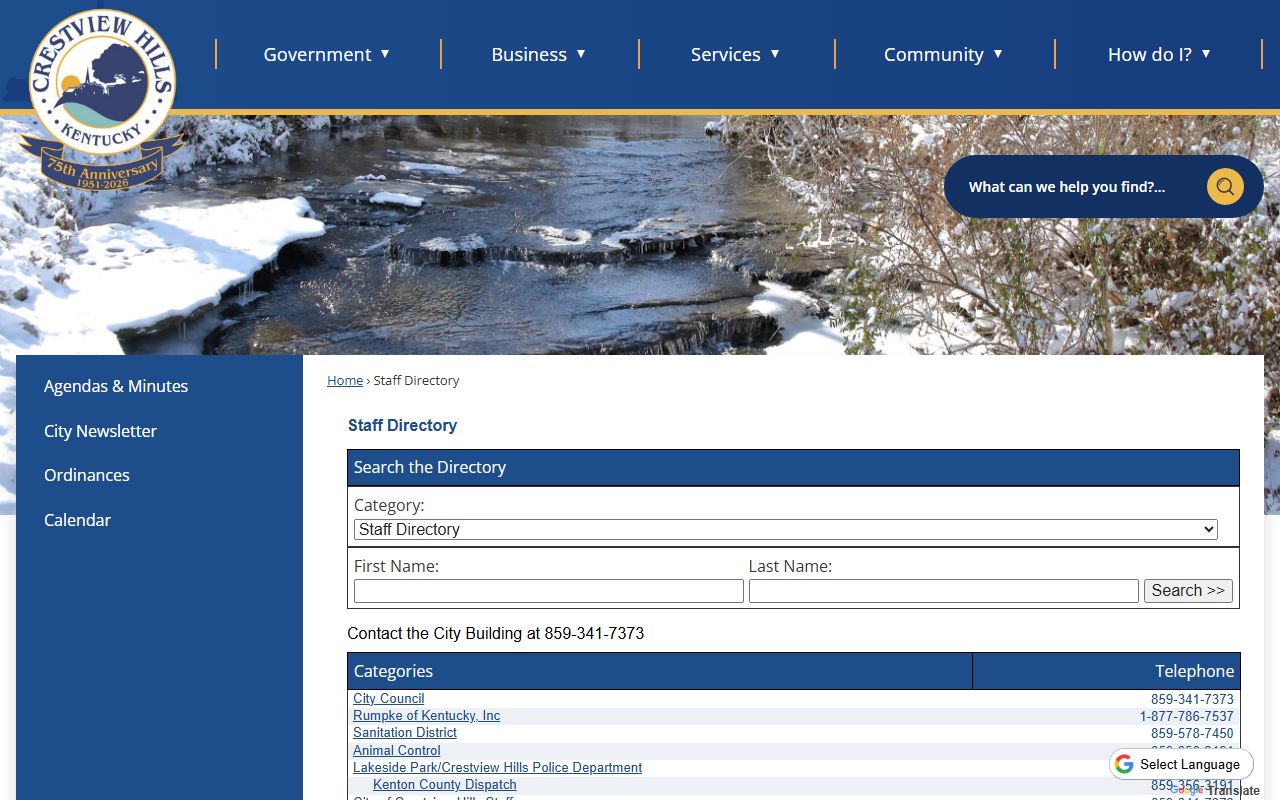Click the magnifying glass search icon

(x=1225, y=187)
